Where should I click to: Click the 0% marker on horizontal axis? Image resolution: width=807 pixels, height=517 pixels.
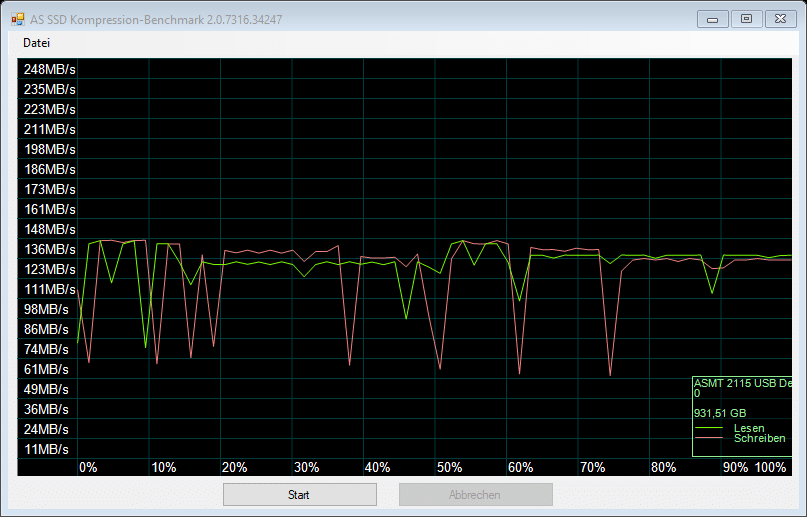point(88,468)
